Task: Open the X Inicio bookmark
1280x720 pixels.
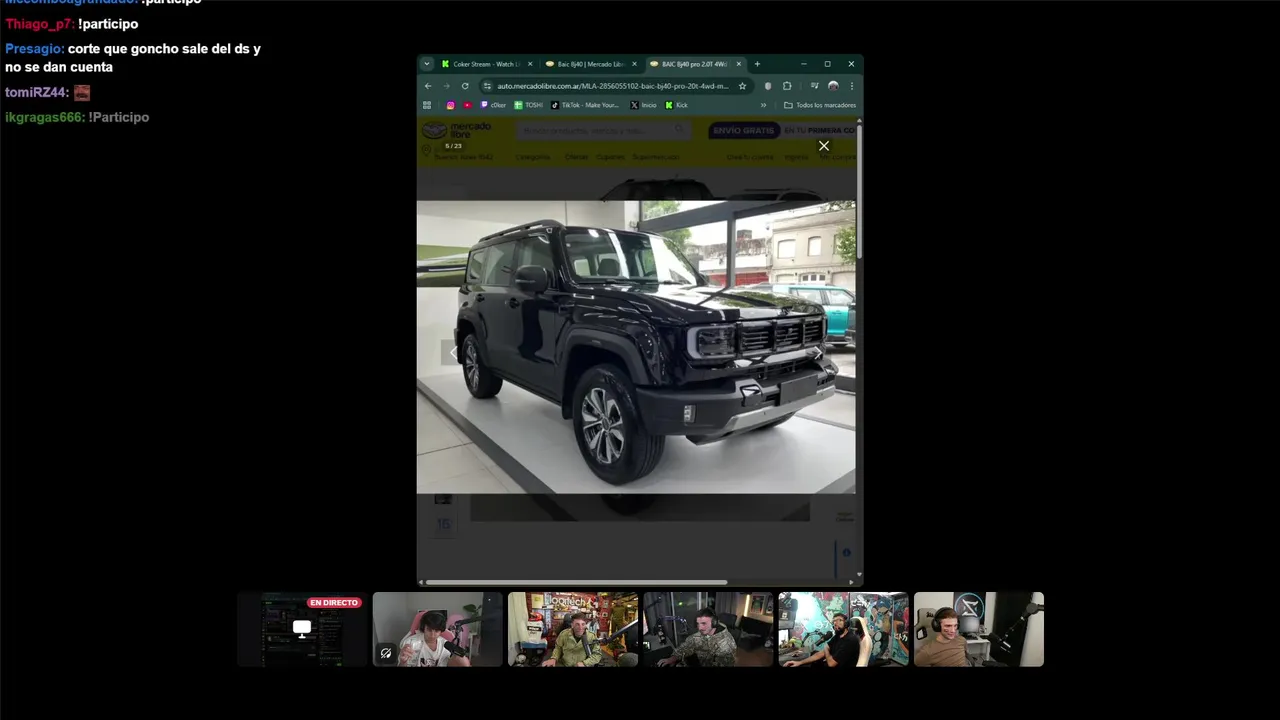Action: click(643, 105)
